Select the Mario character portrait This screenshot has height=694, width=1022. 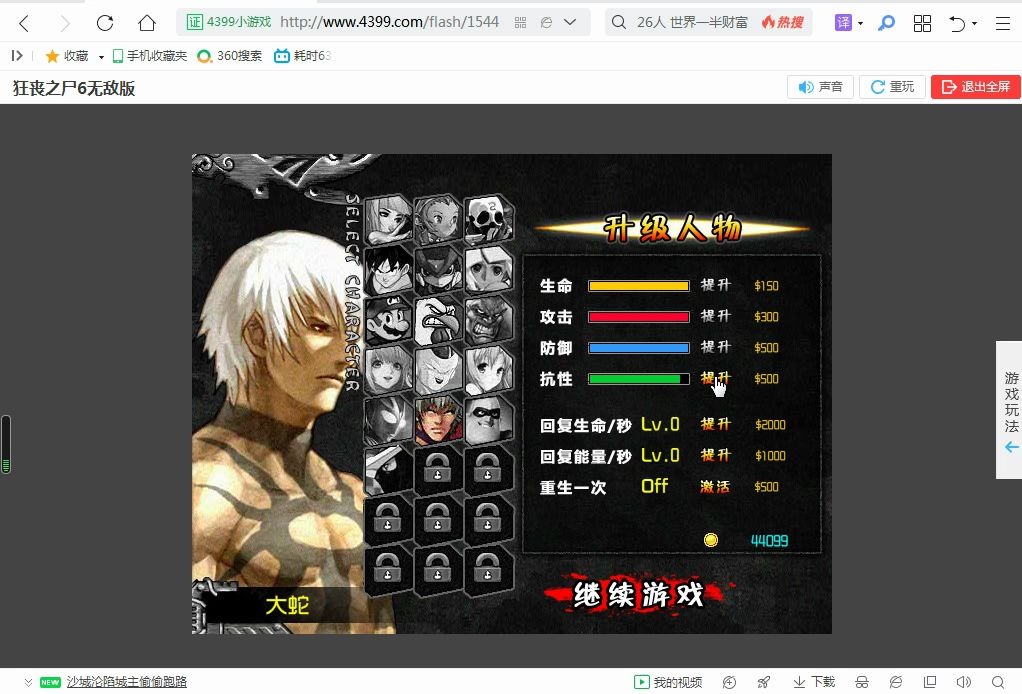(388, 319)
